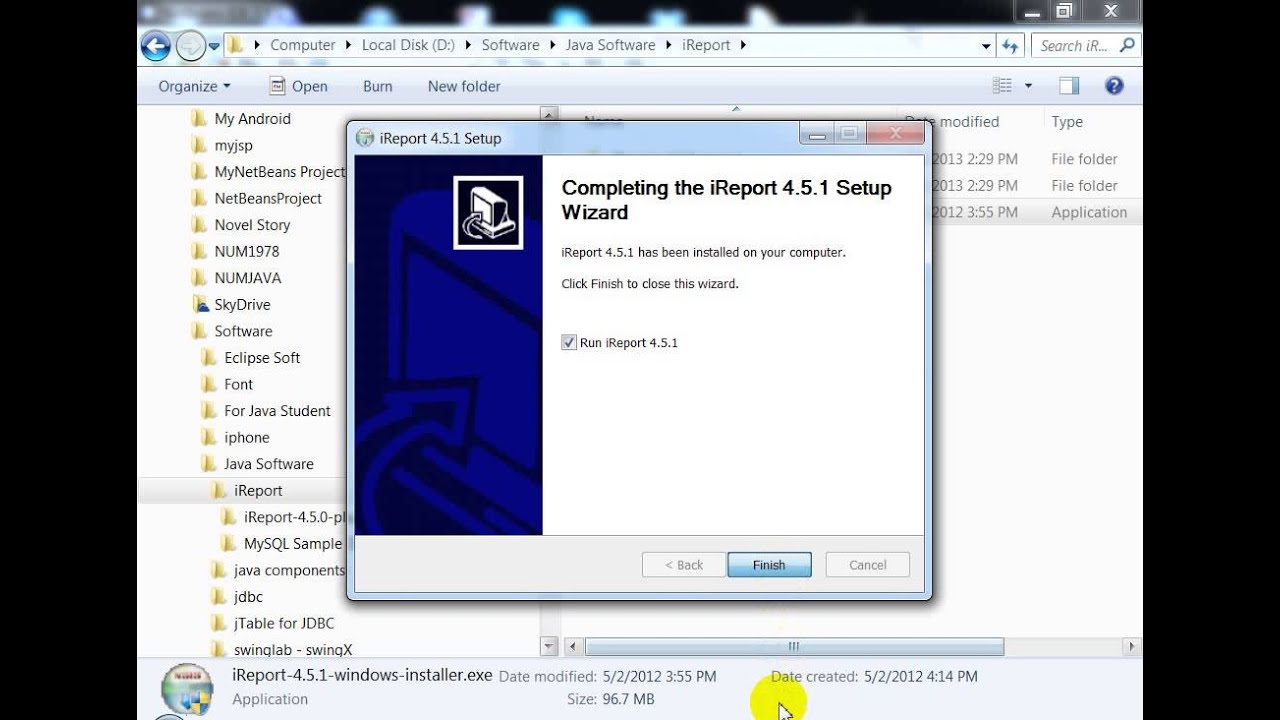Click Burn in the Explorer toolbar
1280x720 pixels.
(x=377, y=86)
